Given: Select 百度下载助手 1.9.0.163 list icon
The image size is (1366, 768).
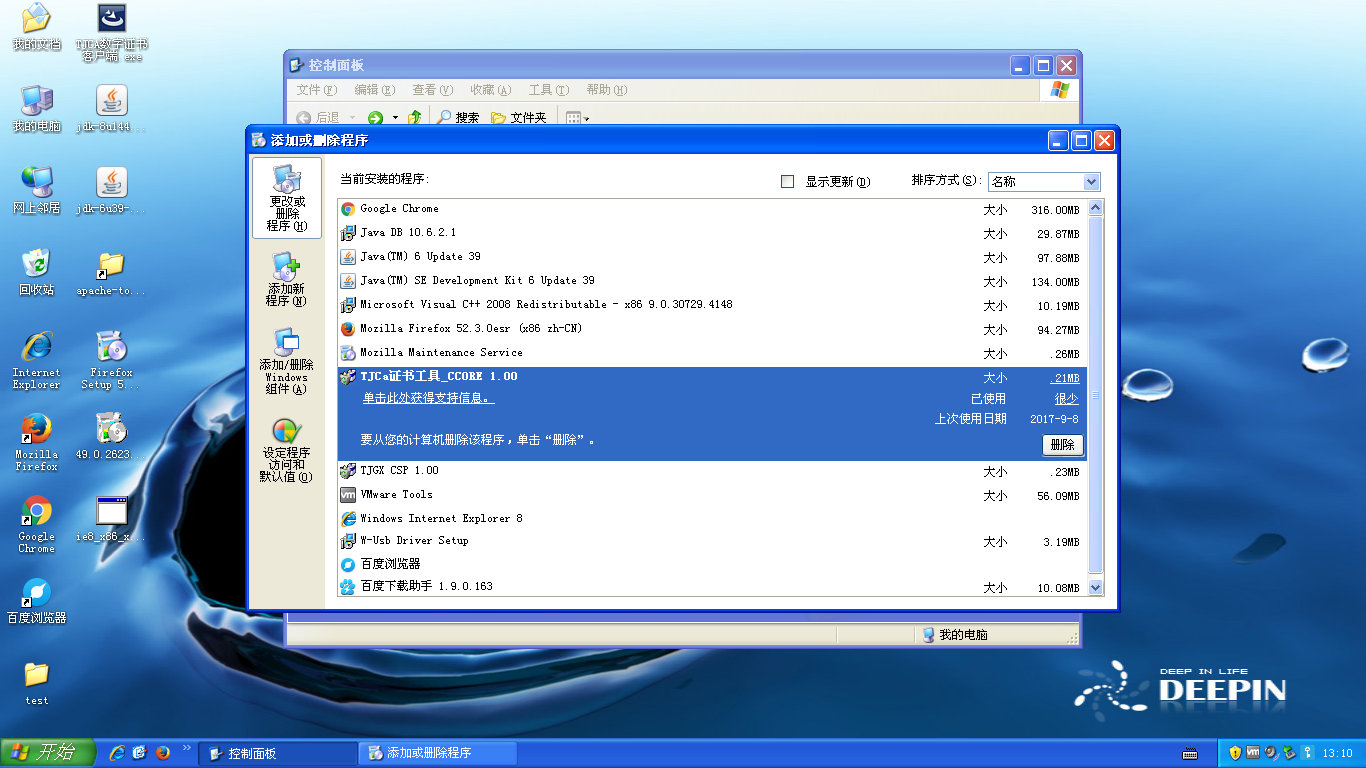Looking at the screenshot, I should tap(348, 587).
